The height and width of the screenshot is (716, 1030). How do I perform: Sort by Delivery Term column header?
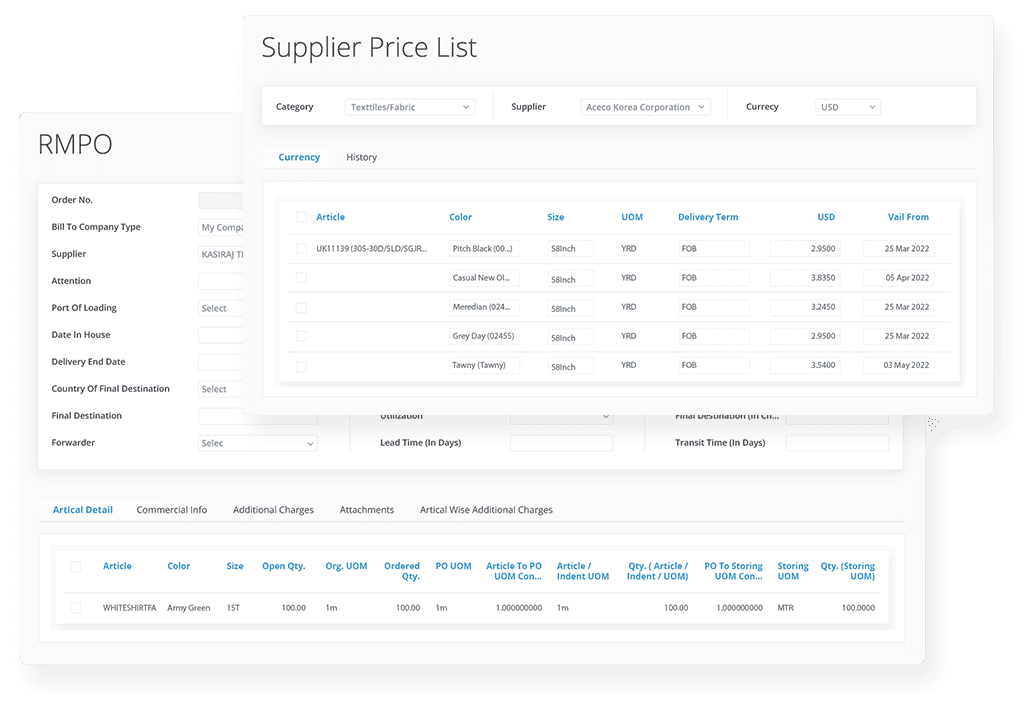pyautogui.click(x=708, y=217)
